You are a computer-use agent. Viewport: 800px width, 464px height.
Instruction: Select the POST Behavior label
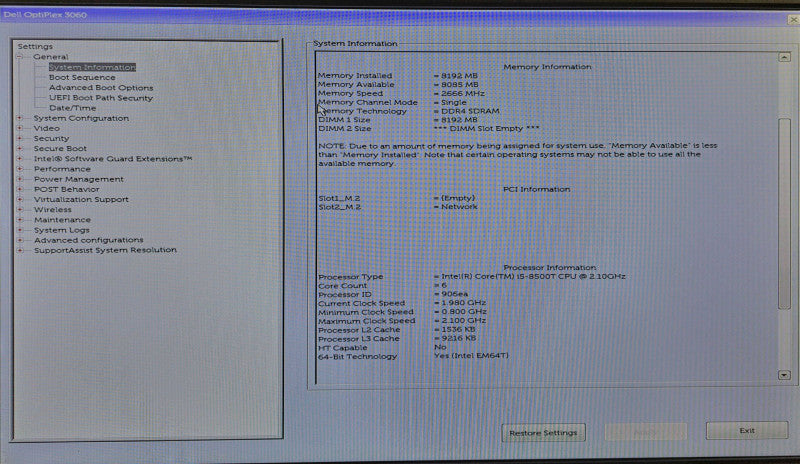click(66, 189)
